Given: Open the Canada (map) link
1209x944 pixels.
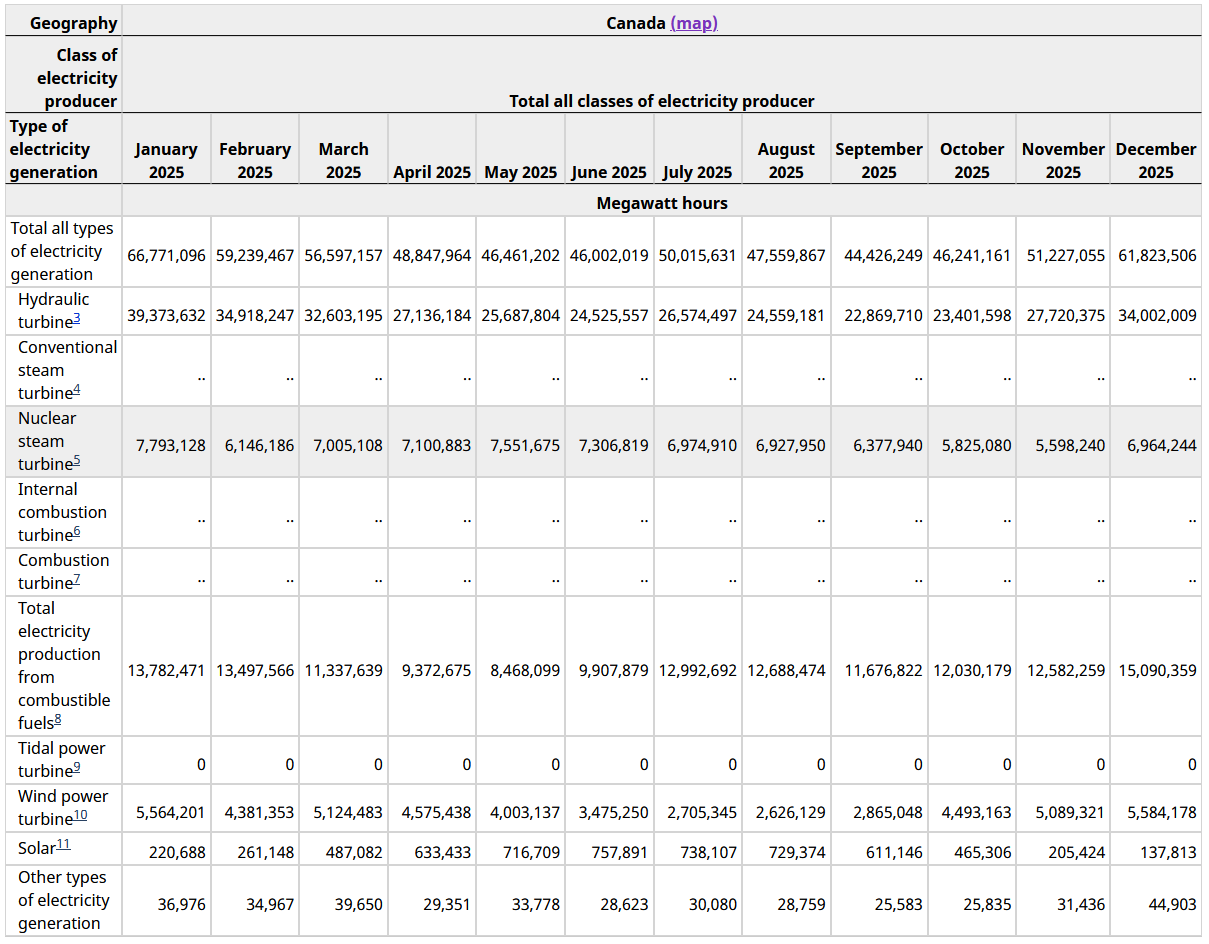Looking at the screenshot, I should click(x=693, y=22).
